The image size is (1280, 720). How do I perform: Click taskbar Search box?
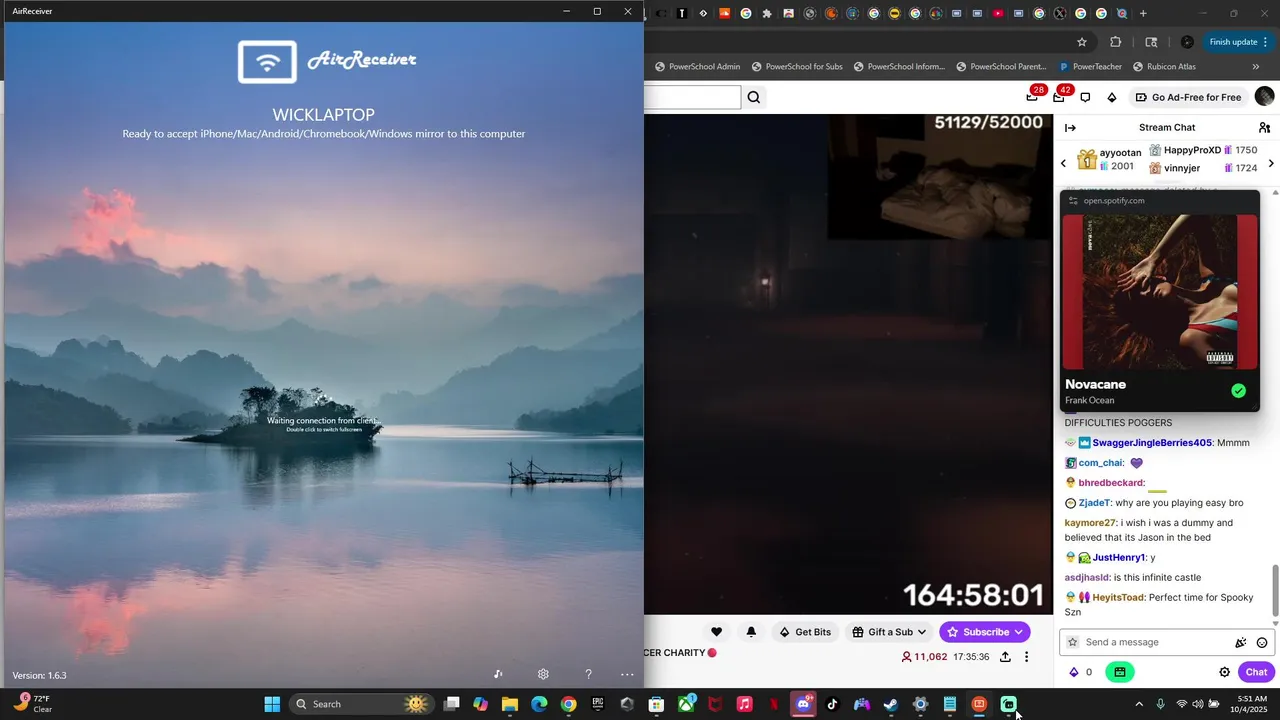point(361,704)
